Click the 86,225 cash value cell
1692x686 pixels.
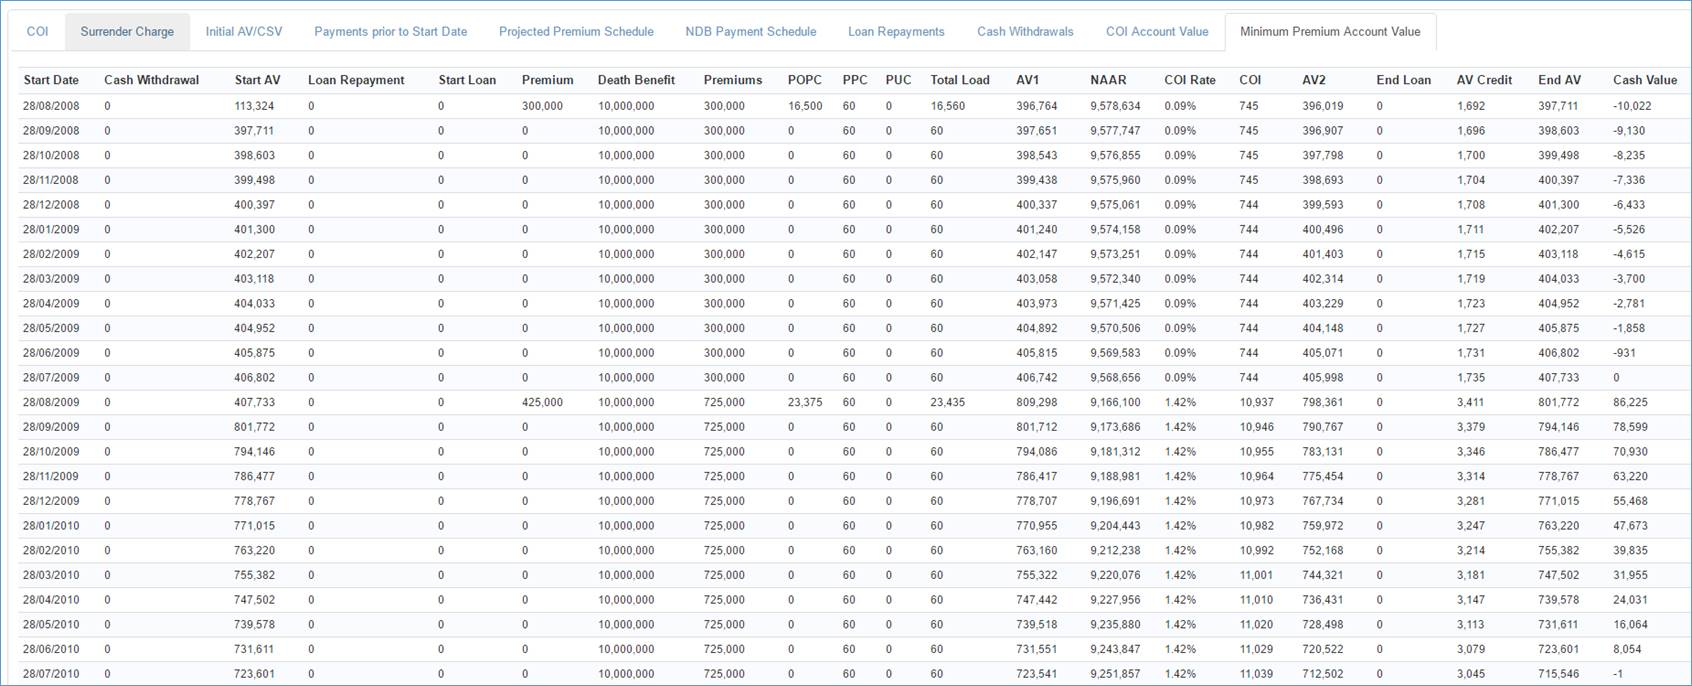point(1630,402)
